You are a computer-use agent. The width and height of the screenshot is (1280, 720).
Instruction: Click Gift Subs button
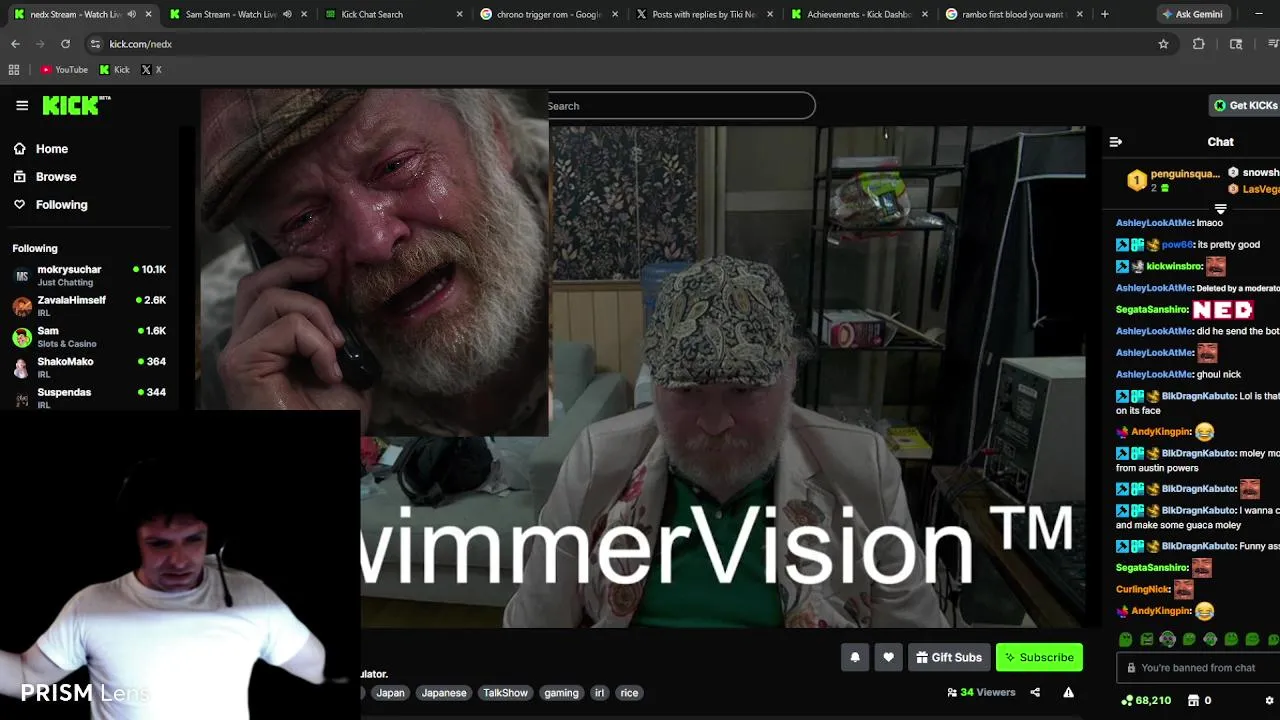[949, 657]
